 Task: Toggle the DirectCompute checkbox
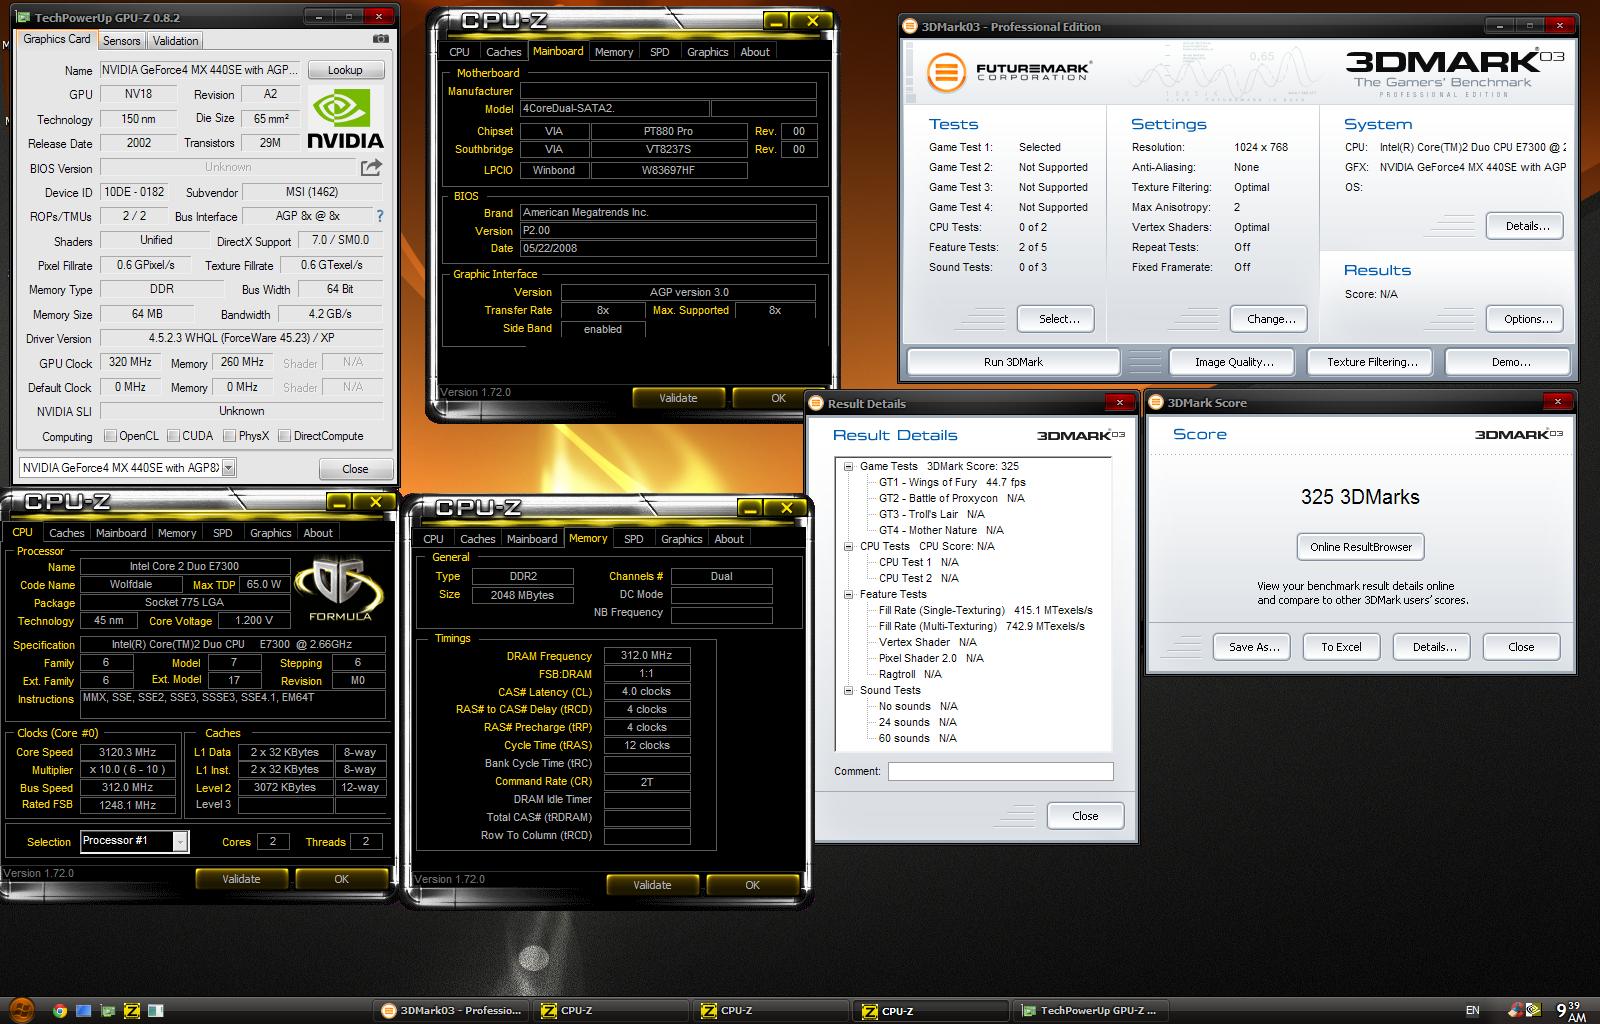click(284, 436)
